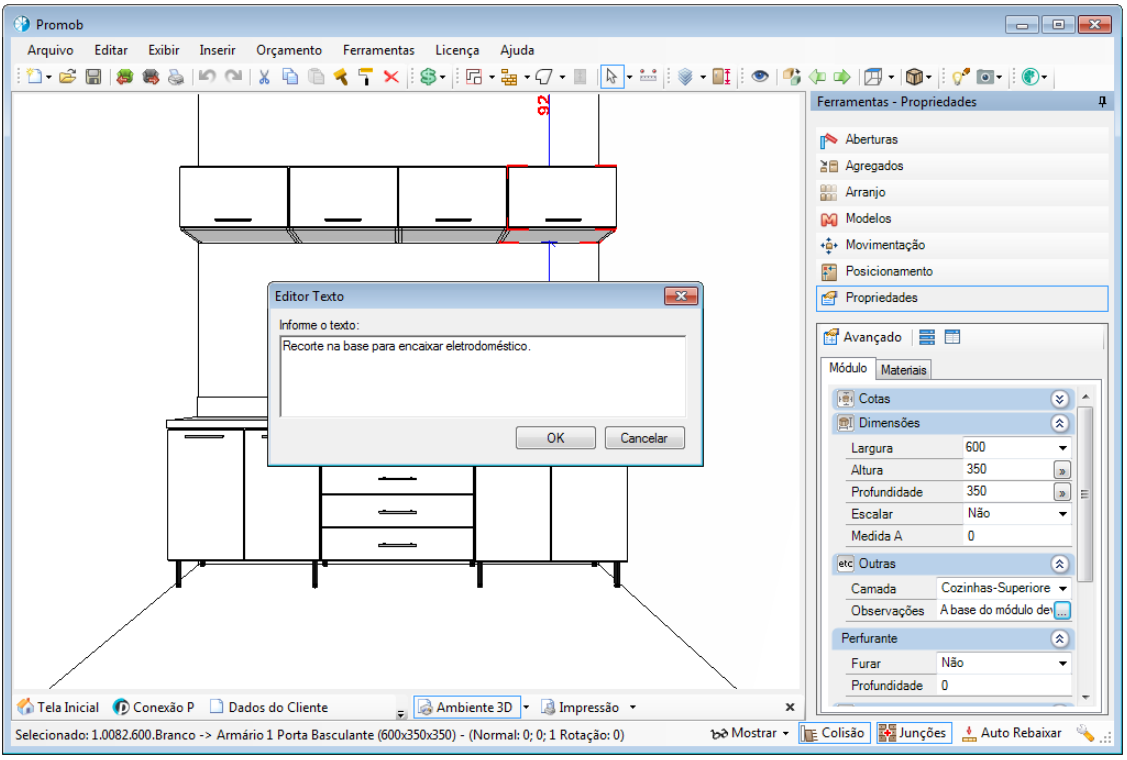Toggle Auto Rebaixar in status bar

pyautogui.click(x=1011, y=733)
